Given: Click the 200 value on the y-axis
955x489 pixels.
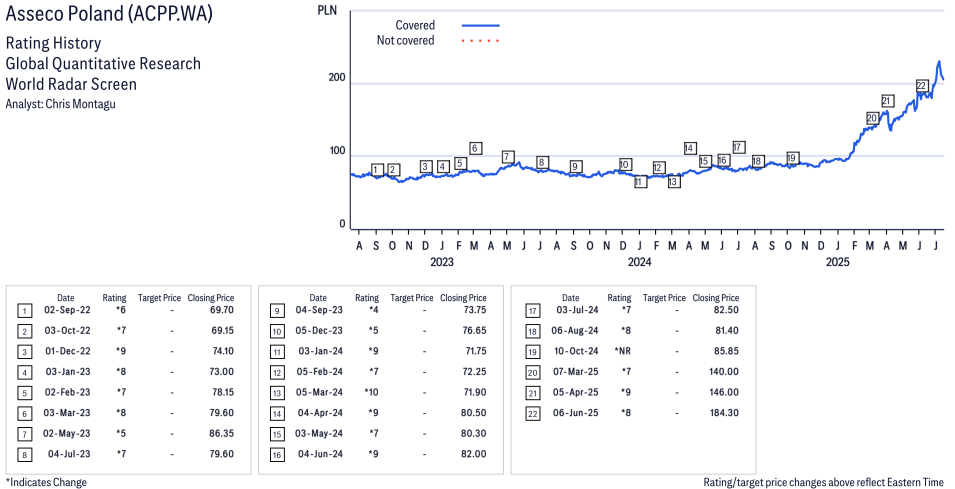Looking at the screenshot, I should point(337,77).
